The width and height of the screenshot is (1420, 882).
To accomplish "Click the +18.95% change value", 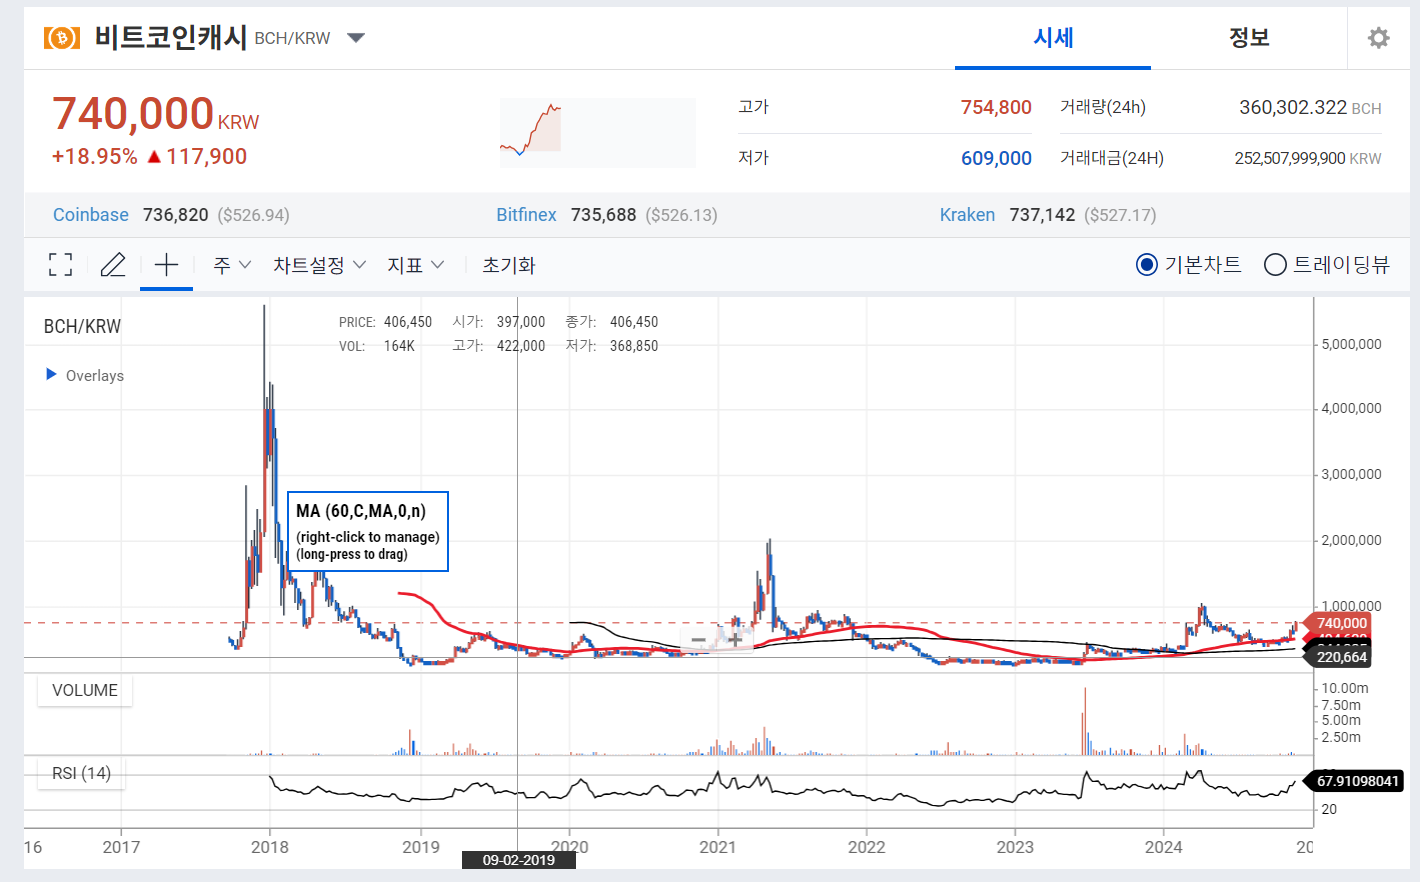I will (x=94, y=157).
